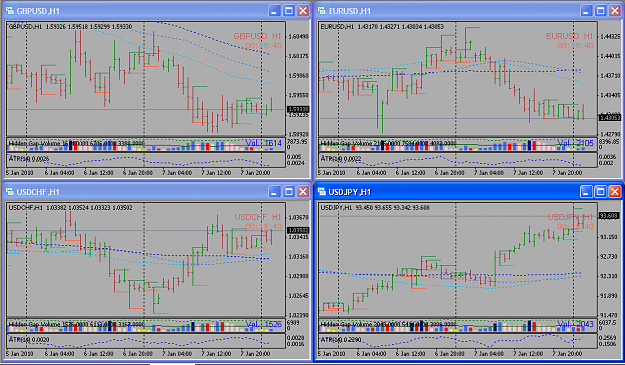Click '5 Jan 2010' on USDCHF time axis
625x365 pixels.
[20, 354]
